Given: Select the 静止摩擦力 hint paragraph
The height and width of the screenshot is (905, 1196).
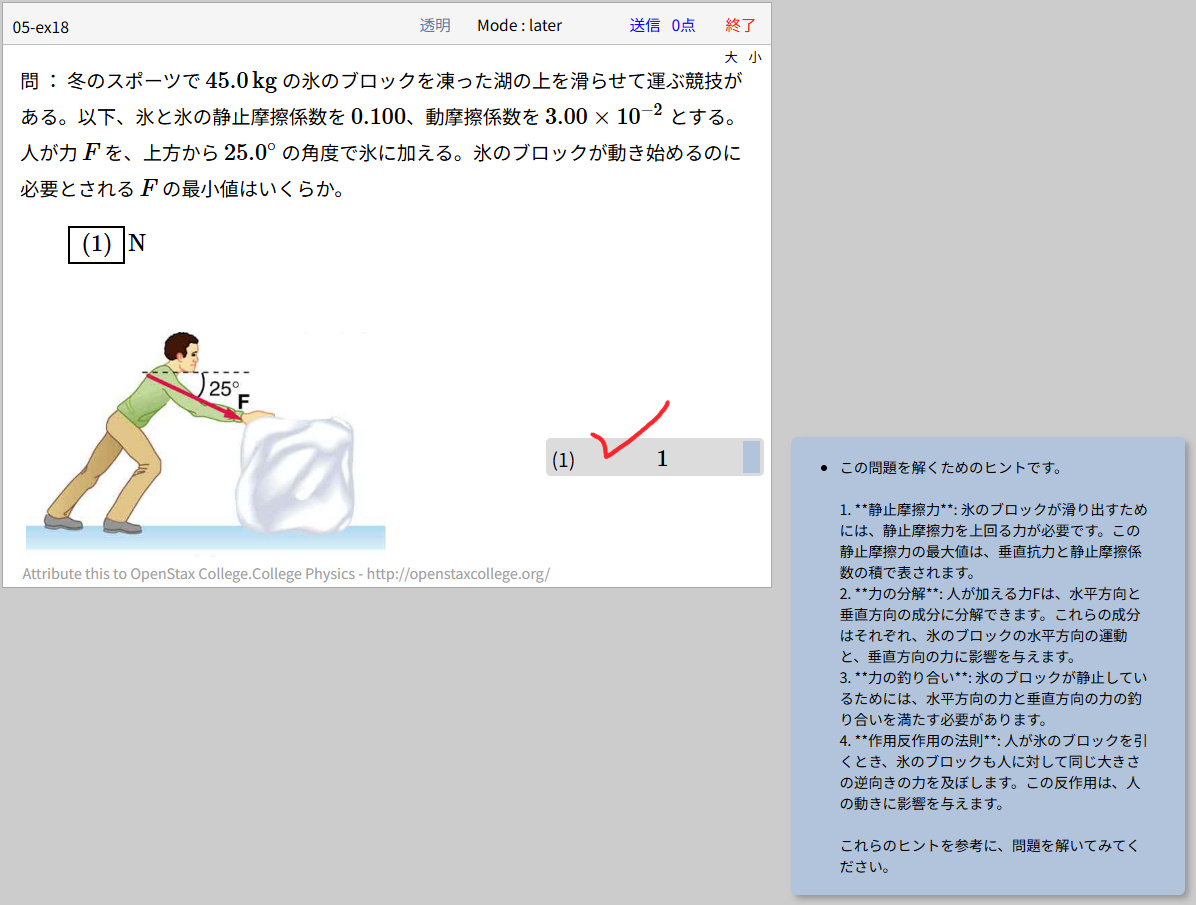Looking at the screenshot, I should [x=994, y=540].
